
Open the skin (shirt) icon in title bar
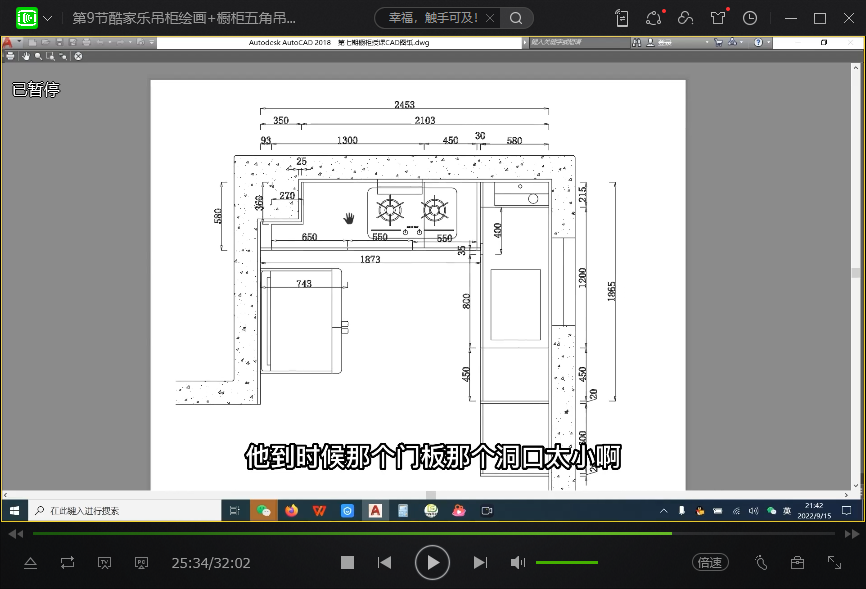(x=718, y=18)
